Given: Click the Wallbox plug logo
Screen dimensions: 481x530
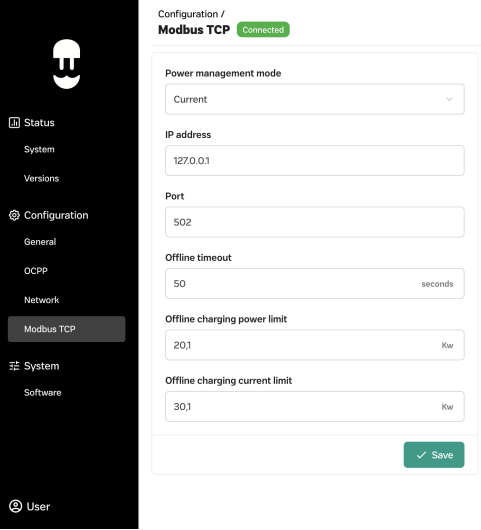Looking at the screenshot, I should click(67, 64).
